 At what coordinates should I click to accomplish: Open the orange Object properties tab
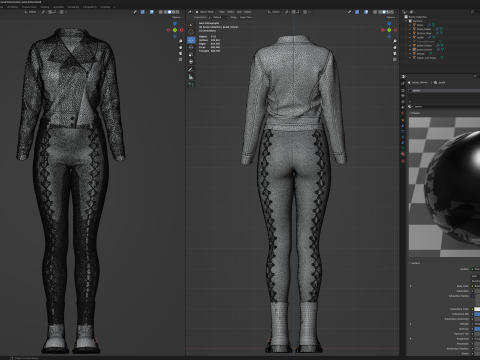click(403, 120)
